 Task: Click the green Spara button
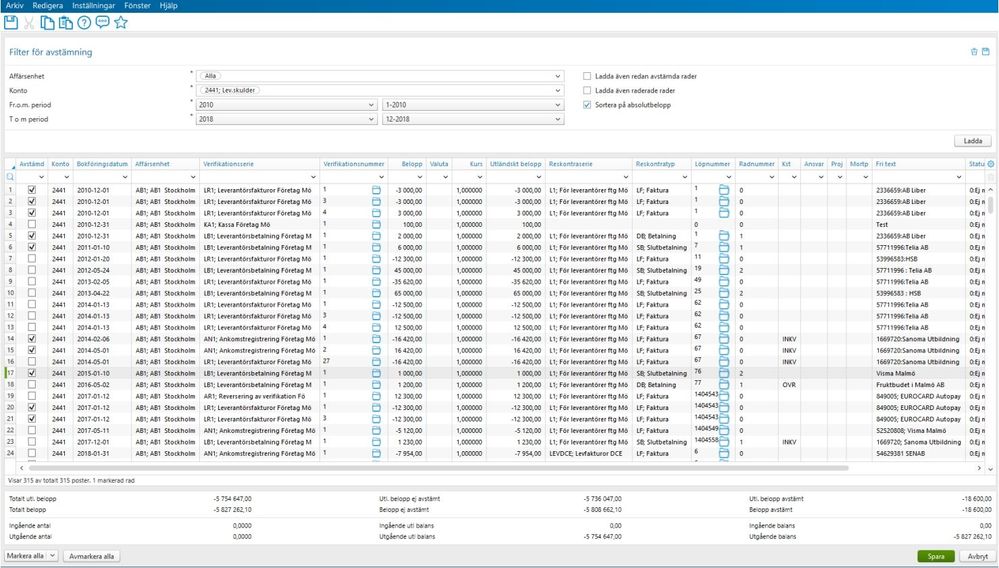936,556
